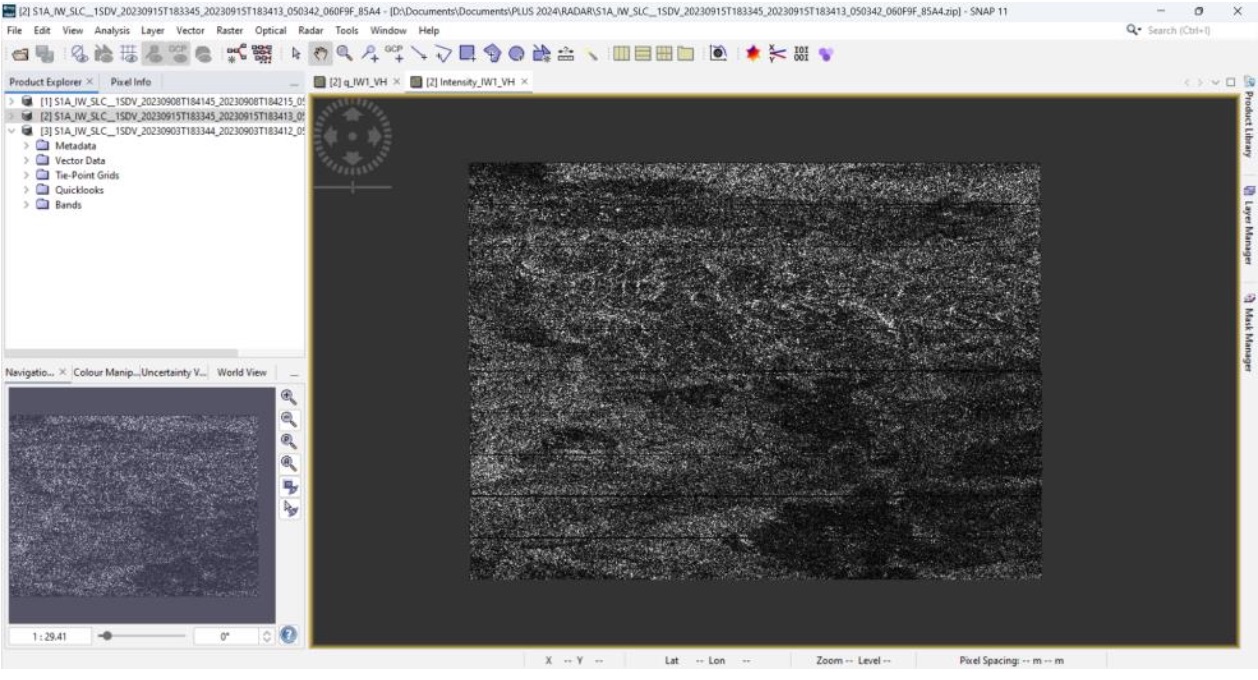
Task: Select the Draw Line tool
Action: 417,53
